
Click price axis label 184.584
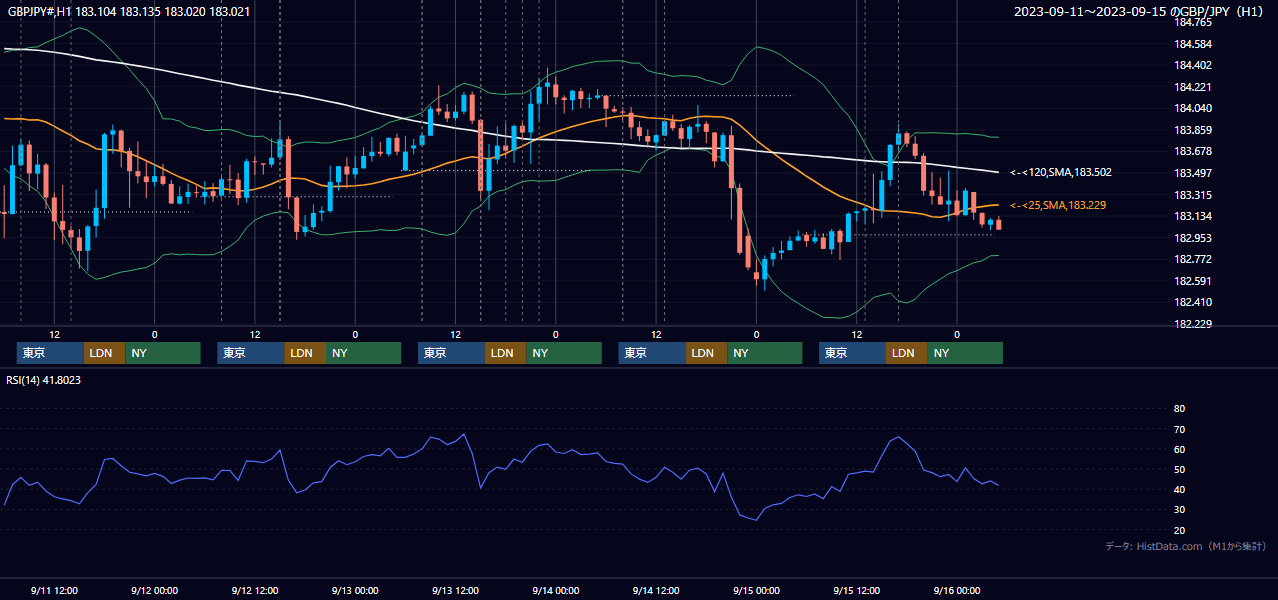pos(1193,44)
